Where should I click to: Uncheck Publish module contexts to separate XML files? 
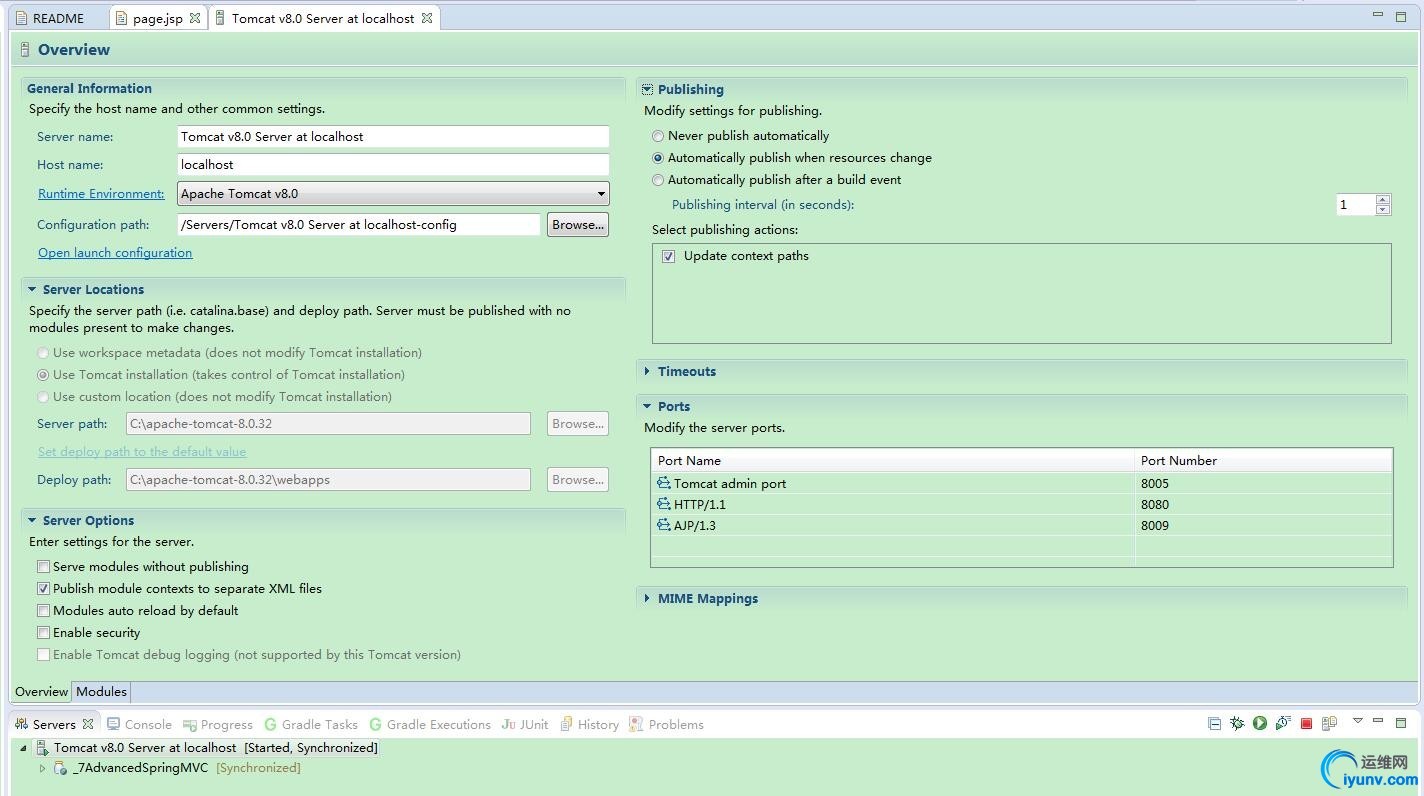pos(43,589)
